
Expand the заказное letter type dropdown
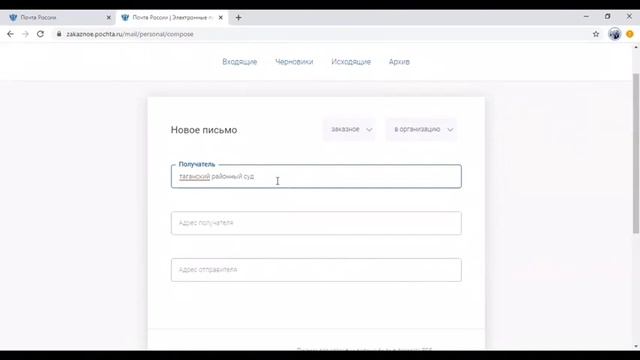click(x=350, y=129)
